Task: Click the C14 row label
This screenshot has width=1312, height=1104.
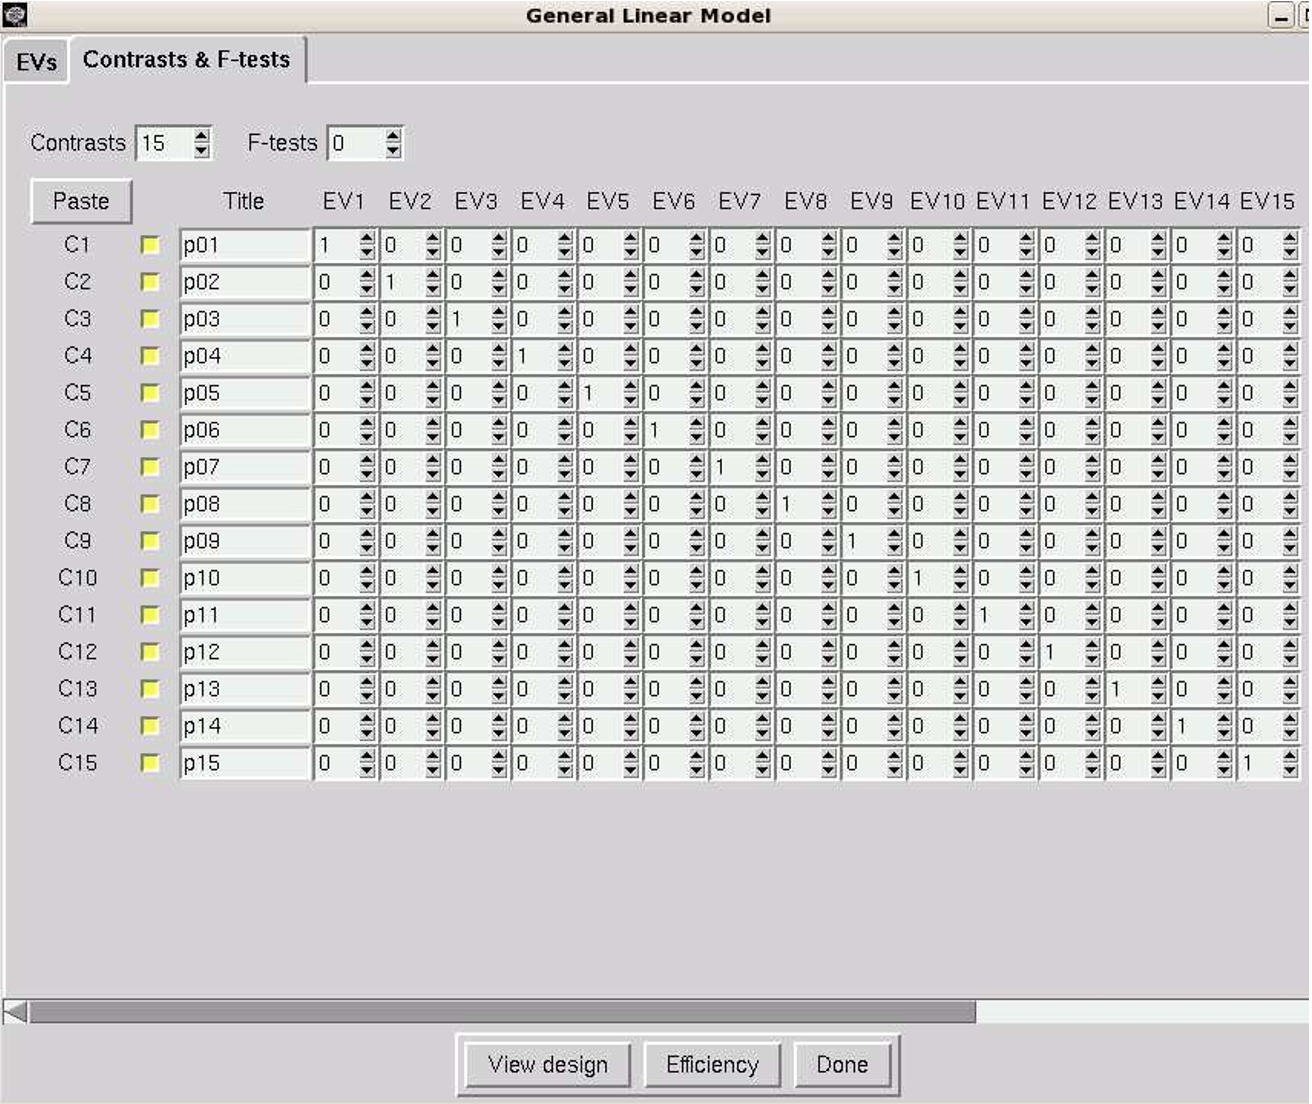Action: coord(77,726)
